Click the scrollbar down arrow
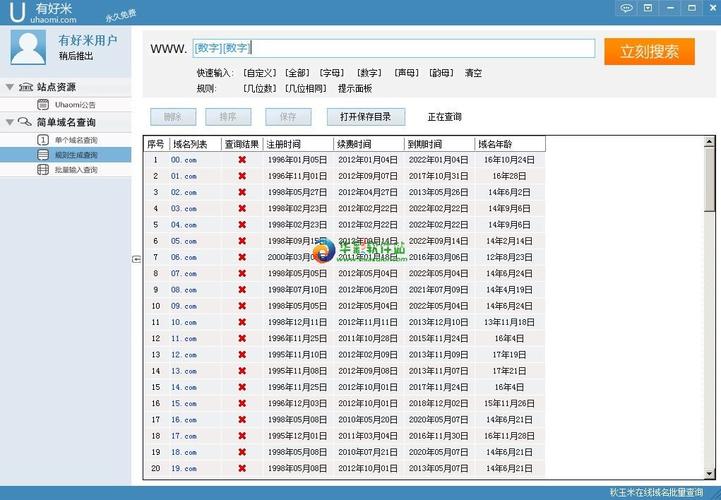Image resolution: width=721 pixels, height=500 pixels. pyautogui.click(x=710, y=473)
